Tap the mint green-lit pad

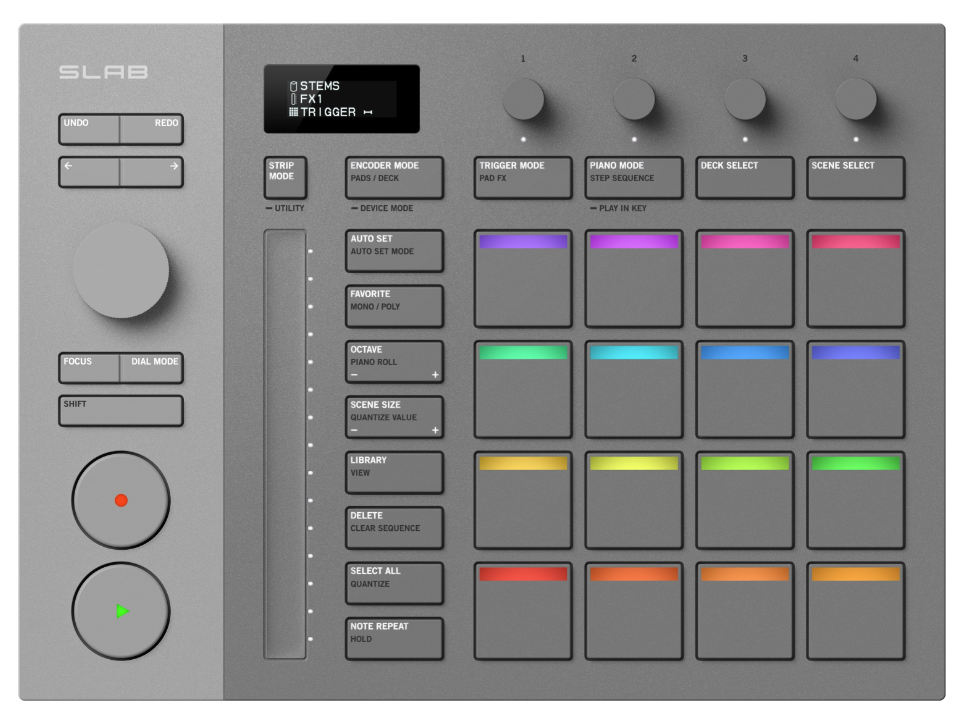click(523, 389)
